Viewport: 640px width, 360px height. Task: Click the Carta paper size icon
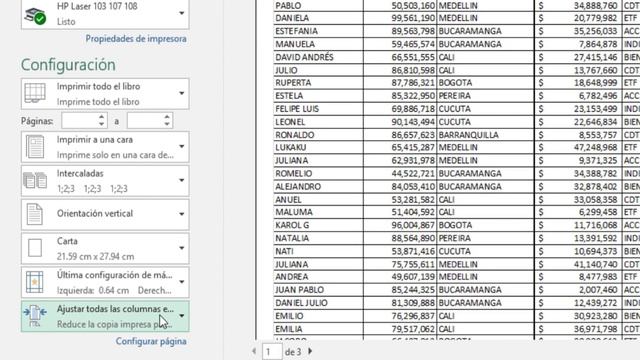click(x=35, y=248)
